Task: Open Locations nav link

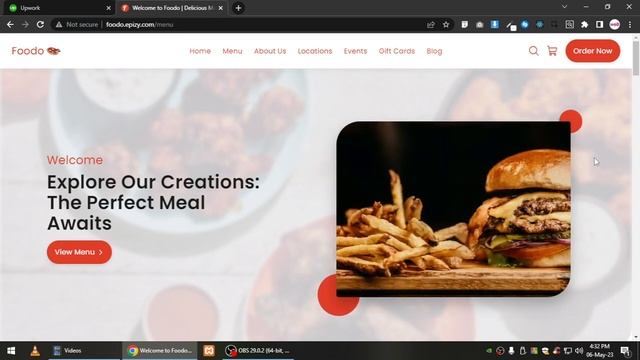Action: click(315, 51)
